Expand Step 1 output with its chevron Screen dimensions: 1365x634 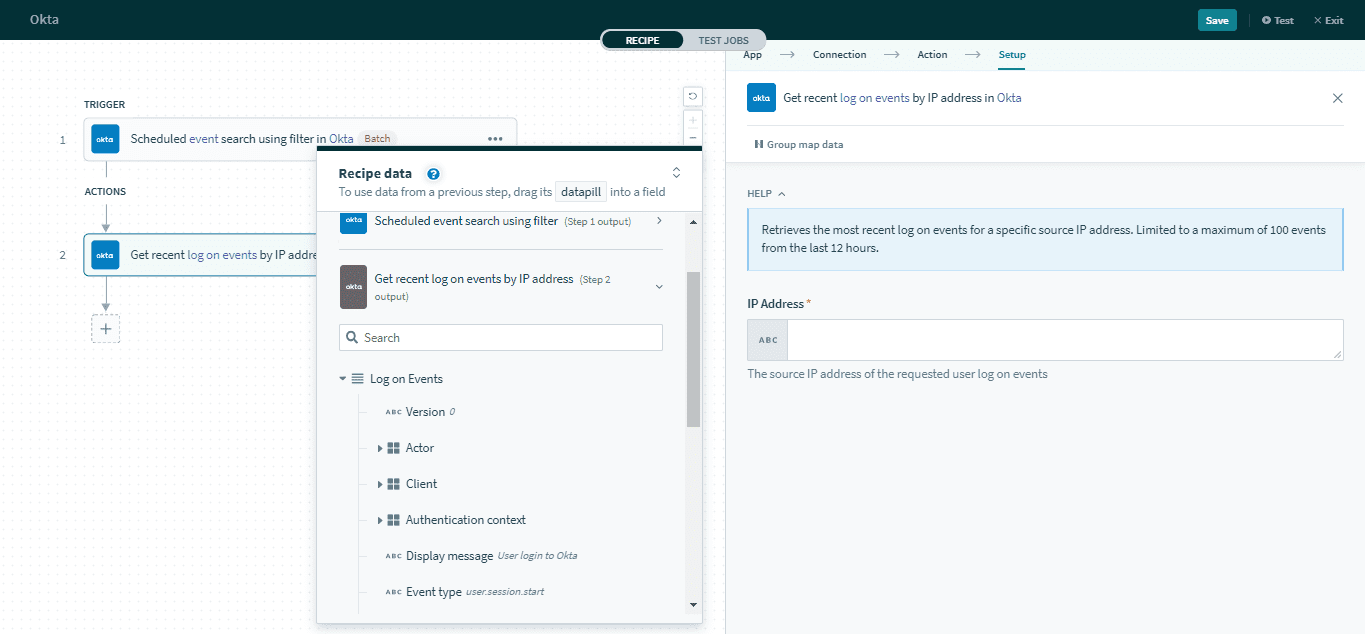[658, 220]
